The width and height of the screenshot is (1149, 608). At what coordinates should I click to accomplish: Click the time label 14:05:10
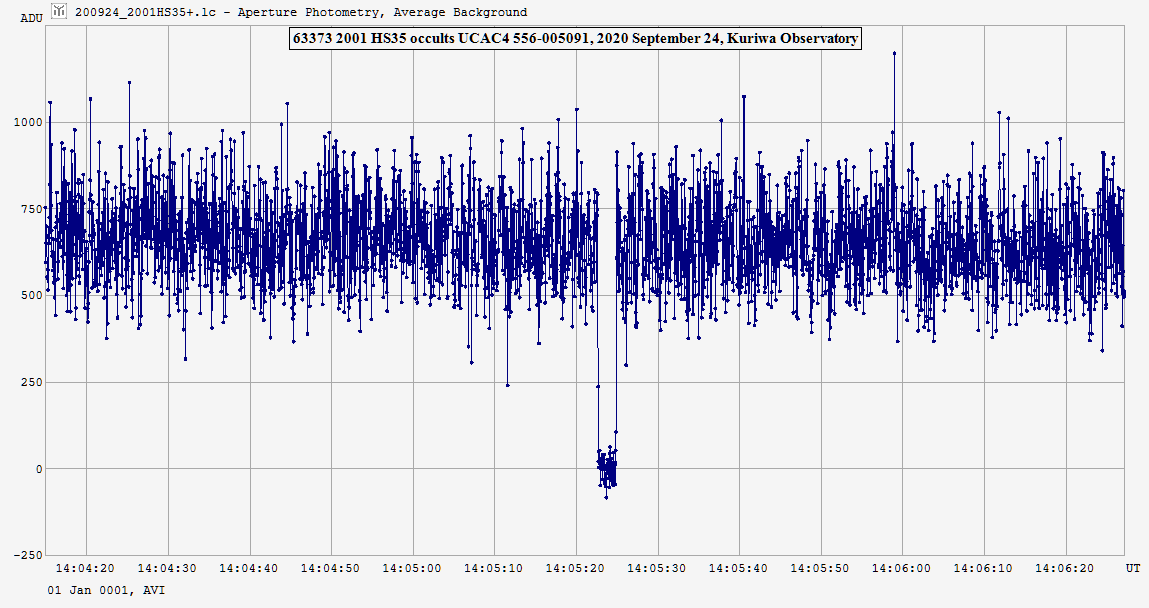(495, 568)
